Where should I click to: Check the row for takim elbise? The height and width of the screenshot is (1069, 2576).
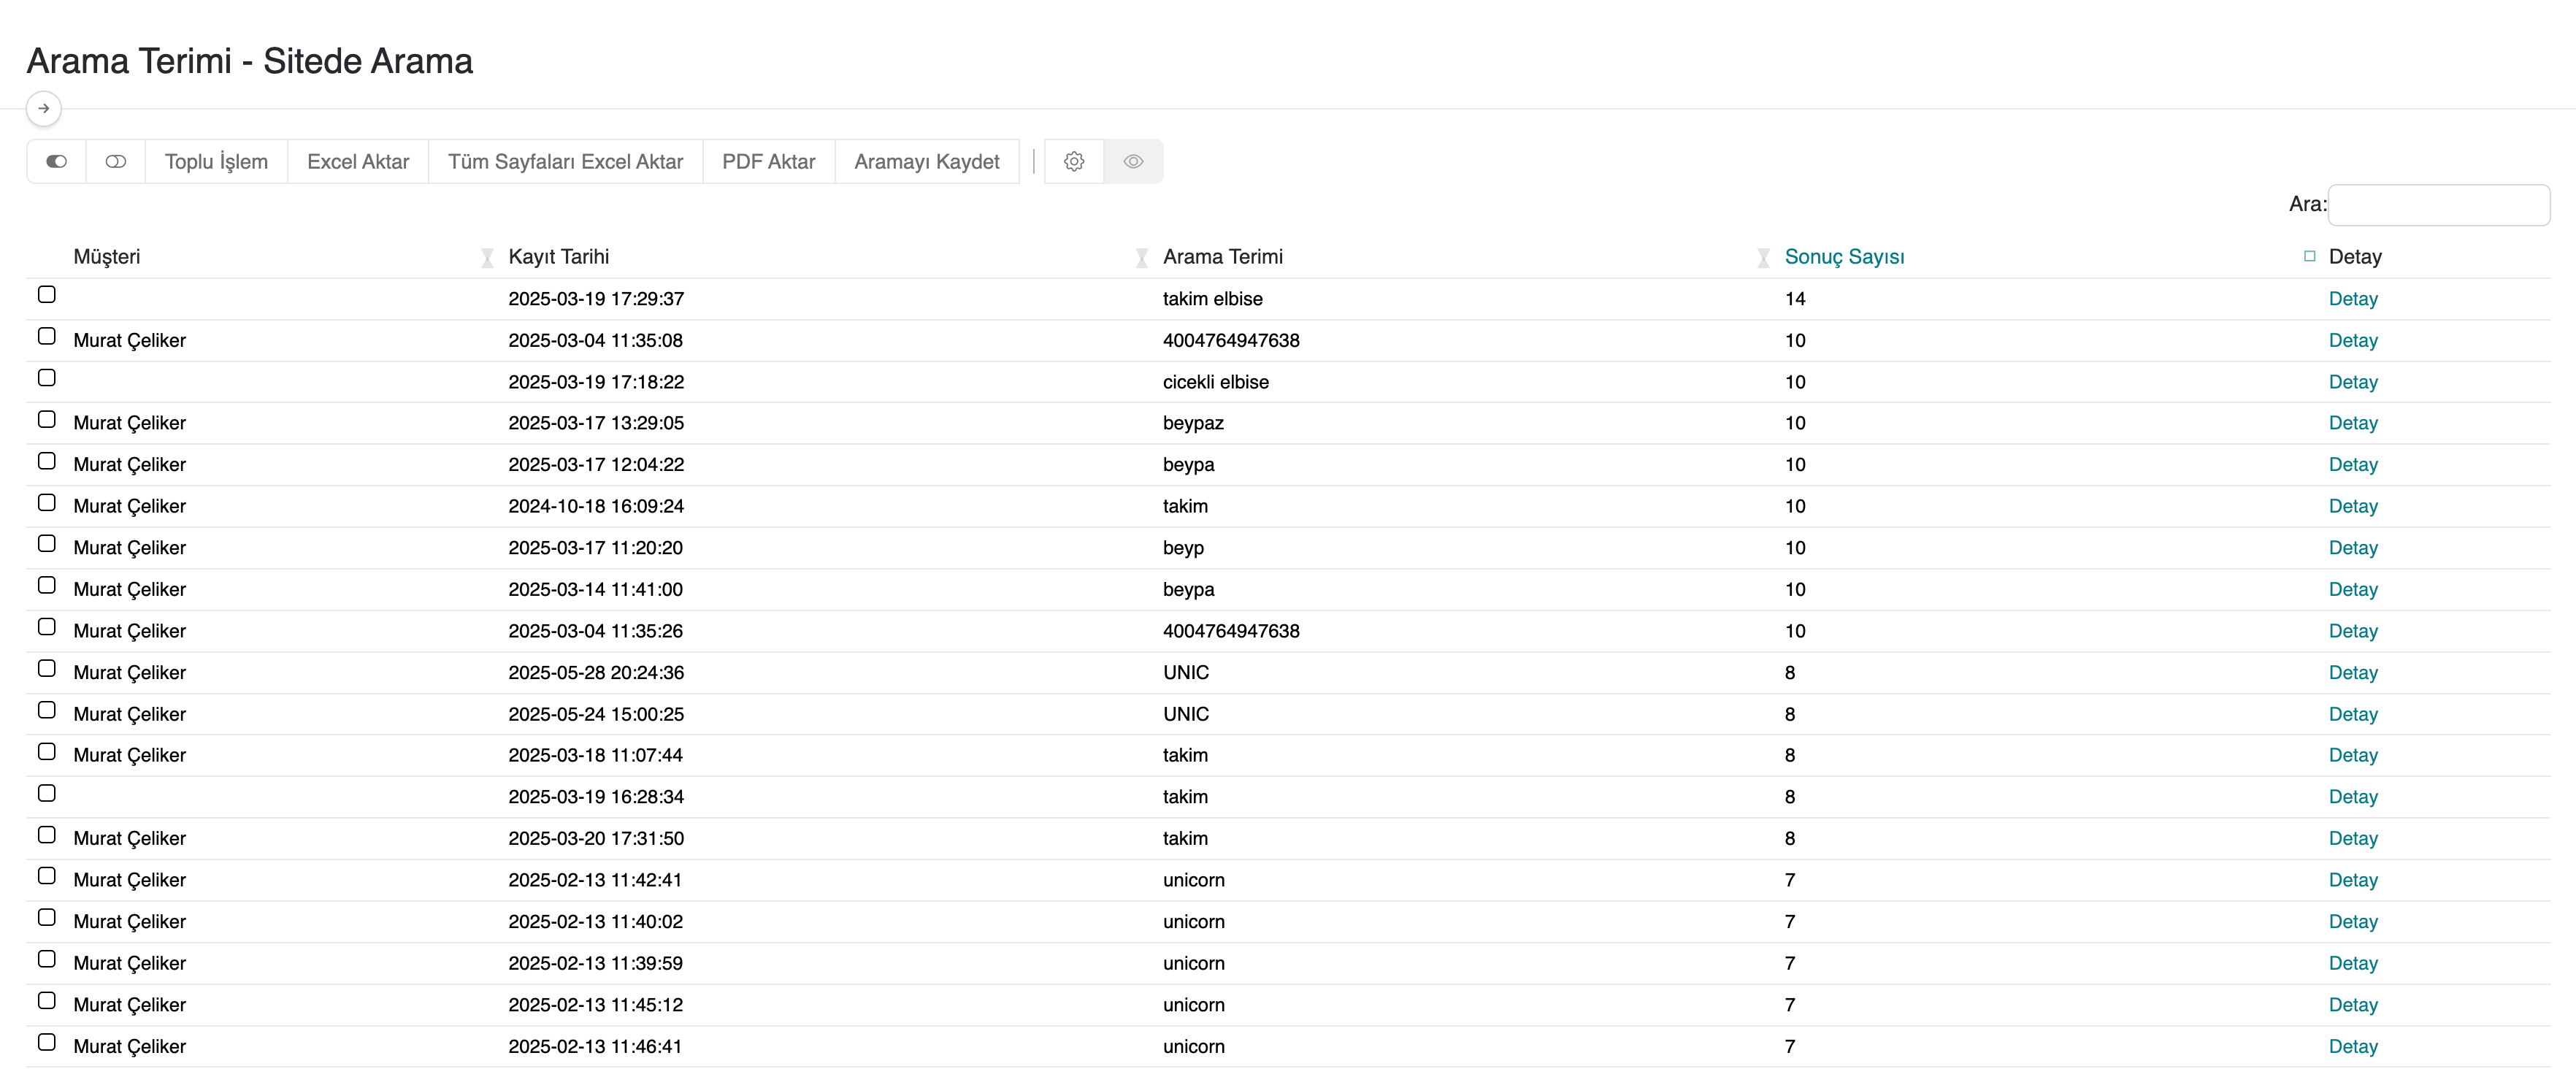(x=47, y=294)
